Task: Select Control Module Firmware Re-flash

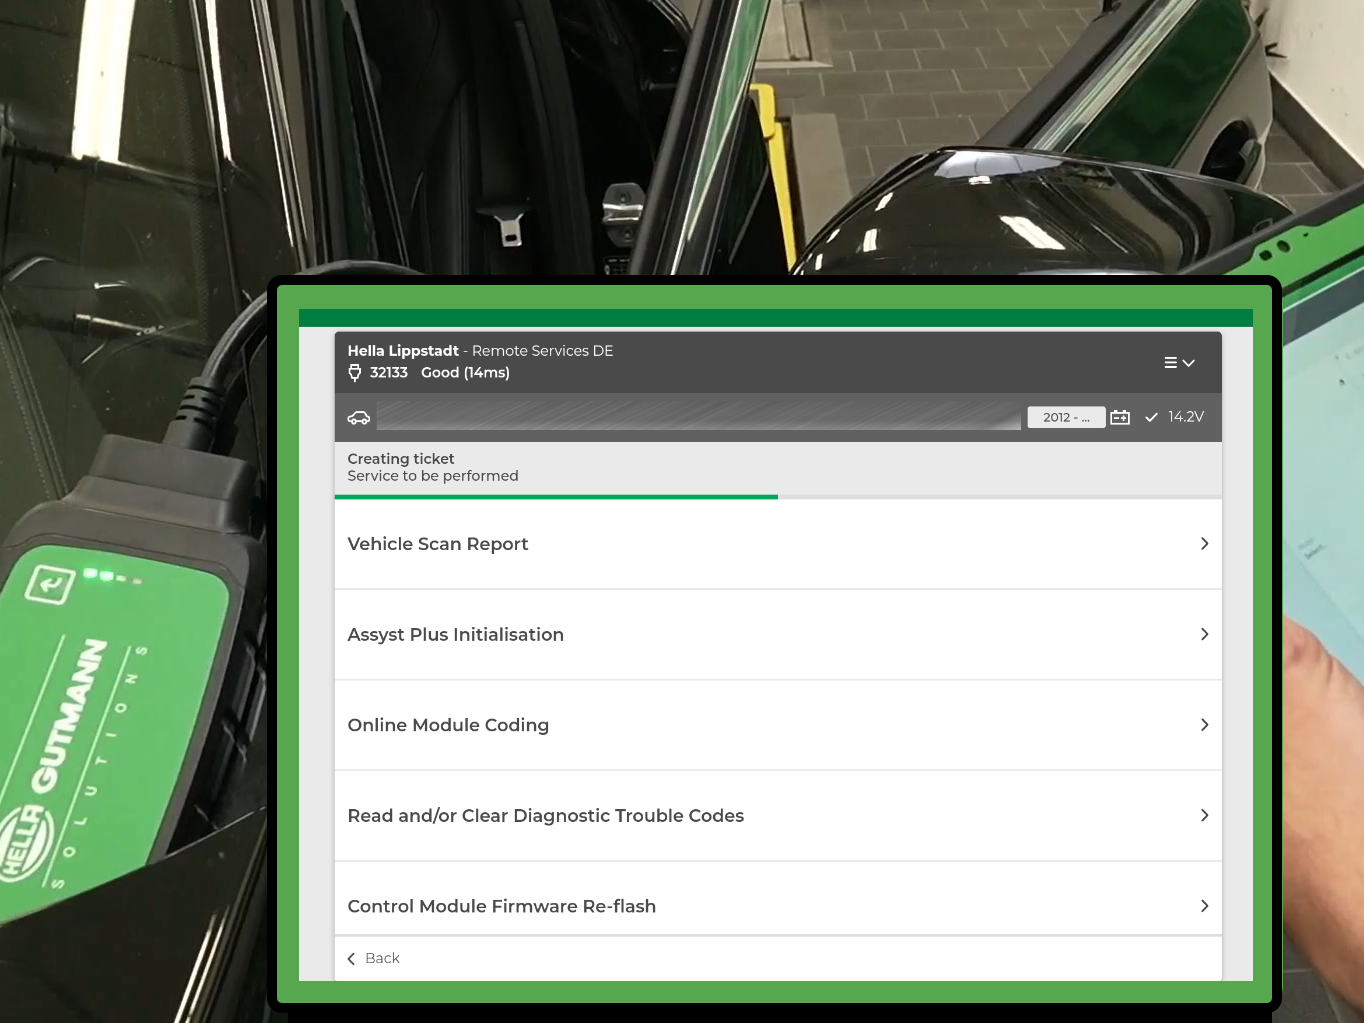Action: (x=501, y=906)
